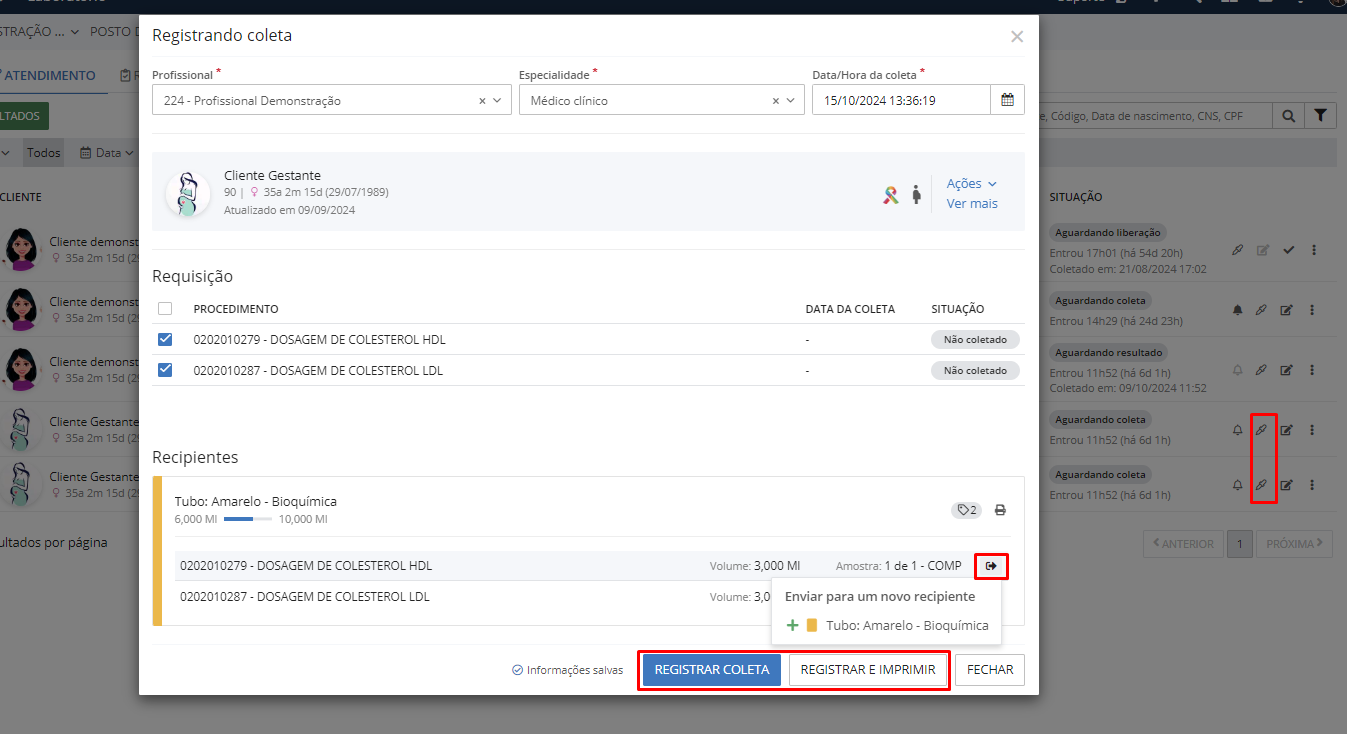Click the filled bell icon in the 14h29 row
The height and width of the screenshot is (734, 1347).
coord(1238,310)
